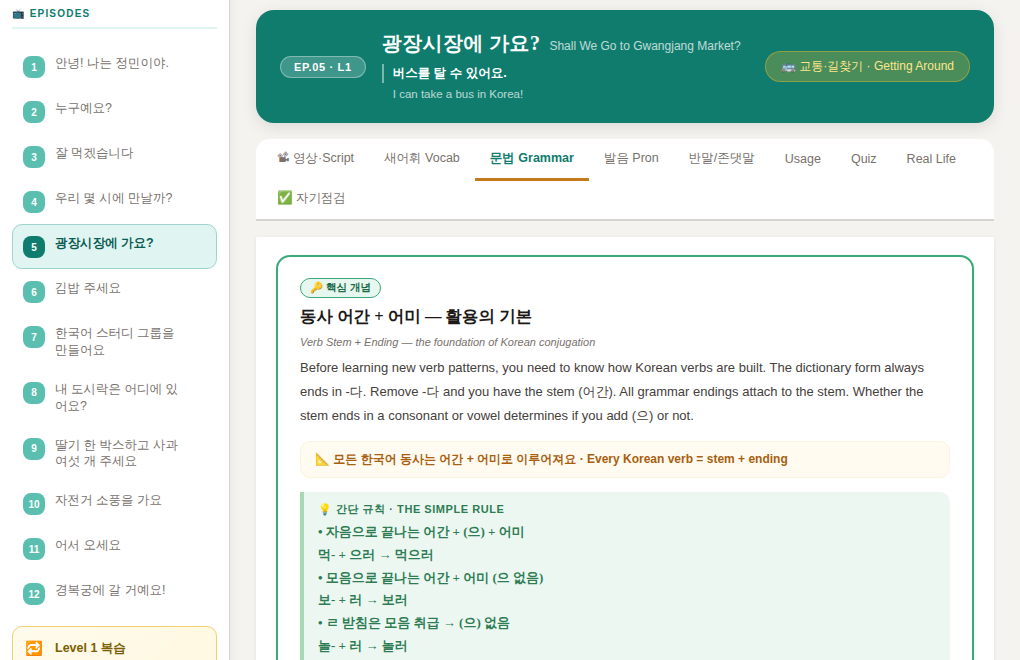Click the rule 자음으로 끝나는 어간 + (으) + 어미
The width and height of the screenshot is (1020, 660).
coord(421,533)
